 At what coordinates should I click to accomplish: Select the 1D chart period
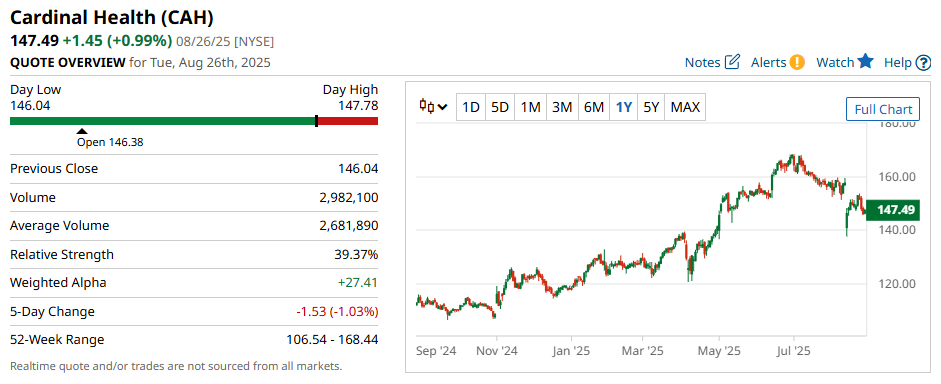[470, 107]
